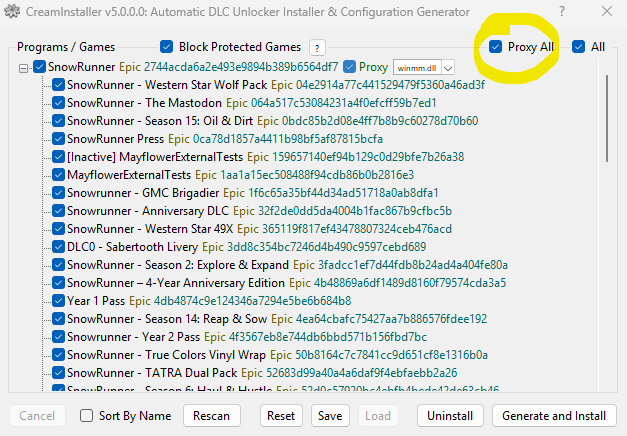627x436 pixels.
Task: Click the vertical scrollbar of the games list
Action: coord(607,118)
